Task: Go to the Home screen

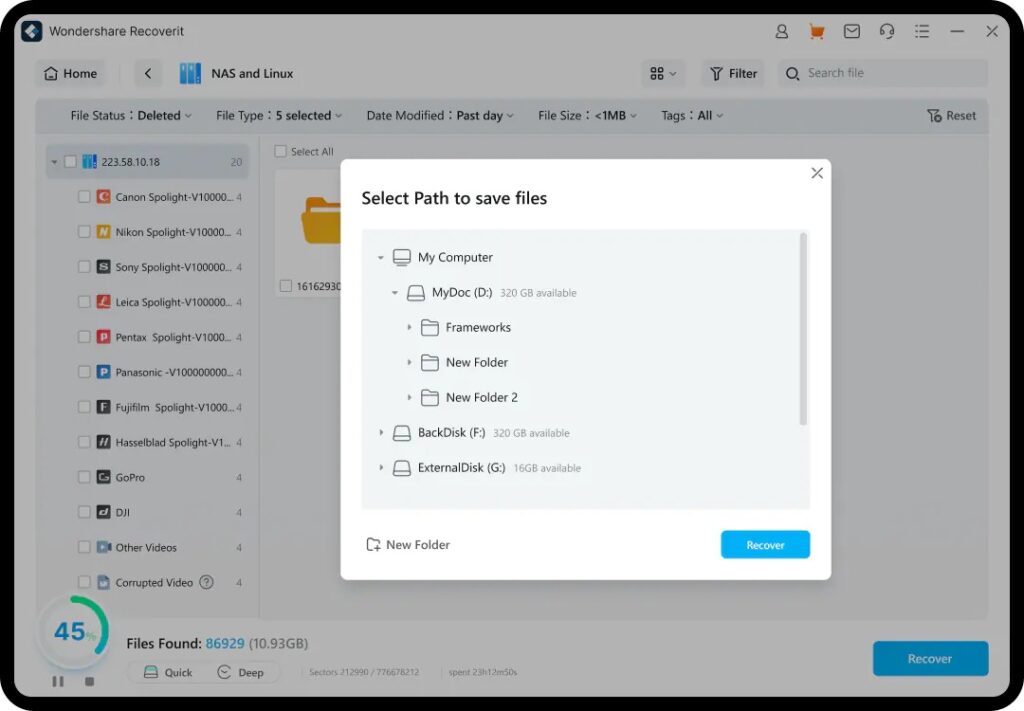Action: coord(71,73)
